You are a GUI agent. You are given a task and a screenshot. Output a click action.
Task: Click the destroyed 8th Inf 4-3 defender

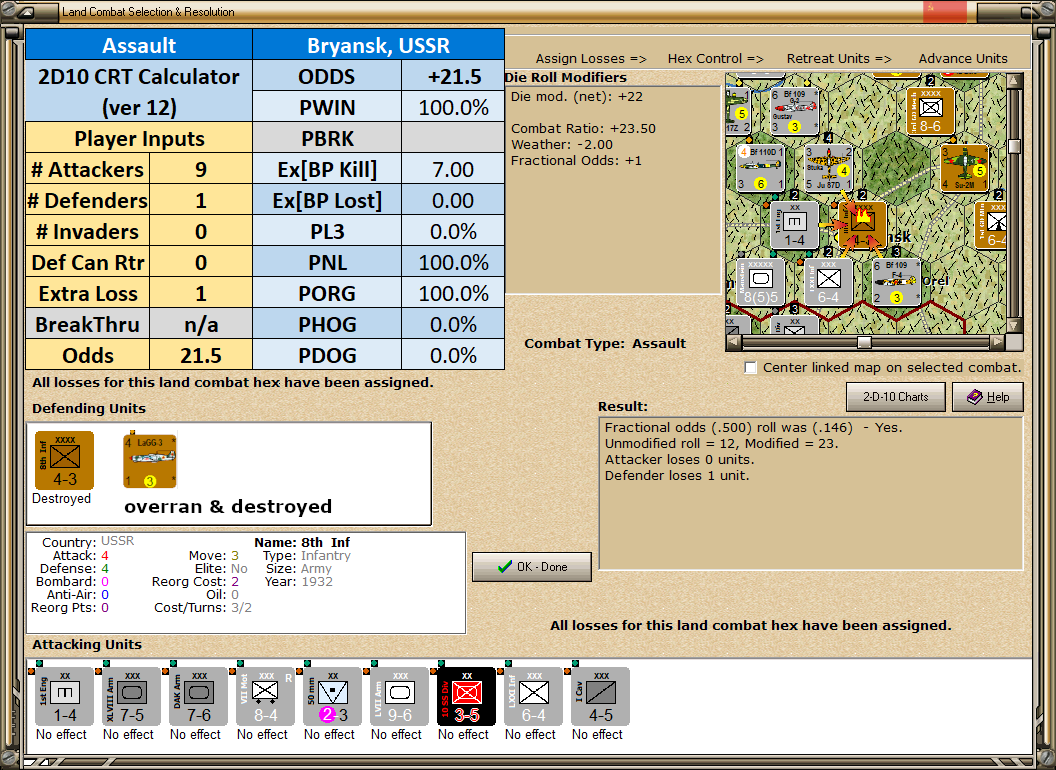point(65,461)
